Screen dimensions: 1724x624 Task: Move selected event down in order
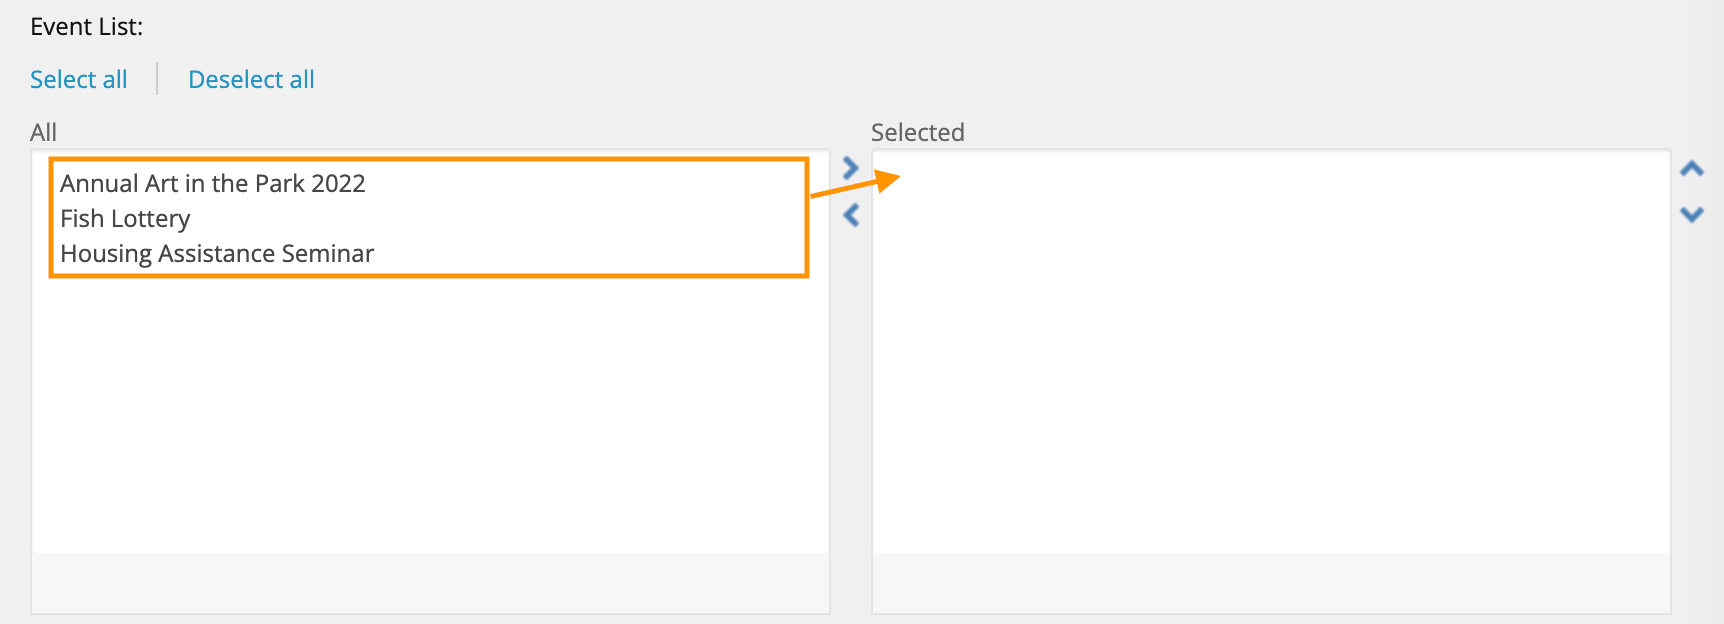click(1692, 214)
